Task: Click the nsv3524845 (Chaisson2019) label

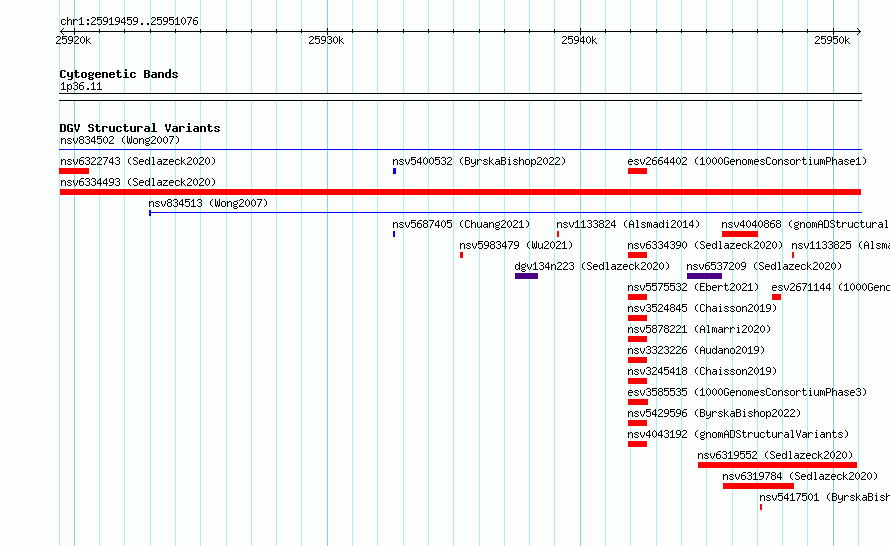Action: click(702, 308)
